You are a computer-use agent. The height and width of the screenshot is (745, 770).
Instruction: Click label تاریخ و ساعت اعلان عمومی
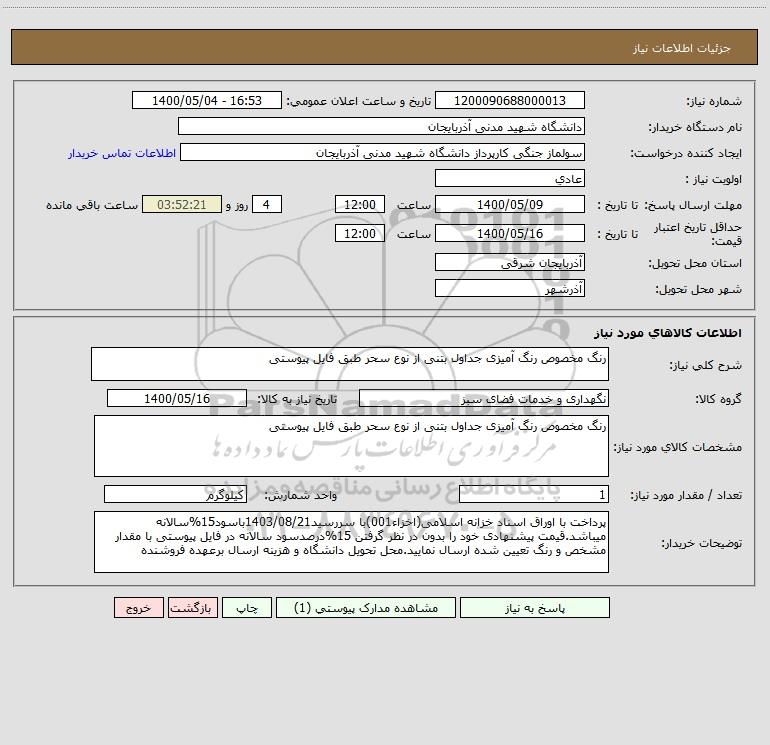click(x=358, y=101)
